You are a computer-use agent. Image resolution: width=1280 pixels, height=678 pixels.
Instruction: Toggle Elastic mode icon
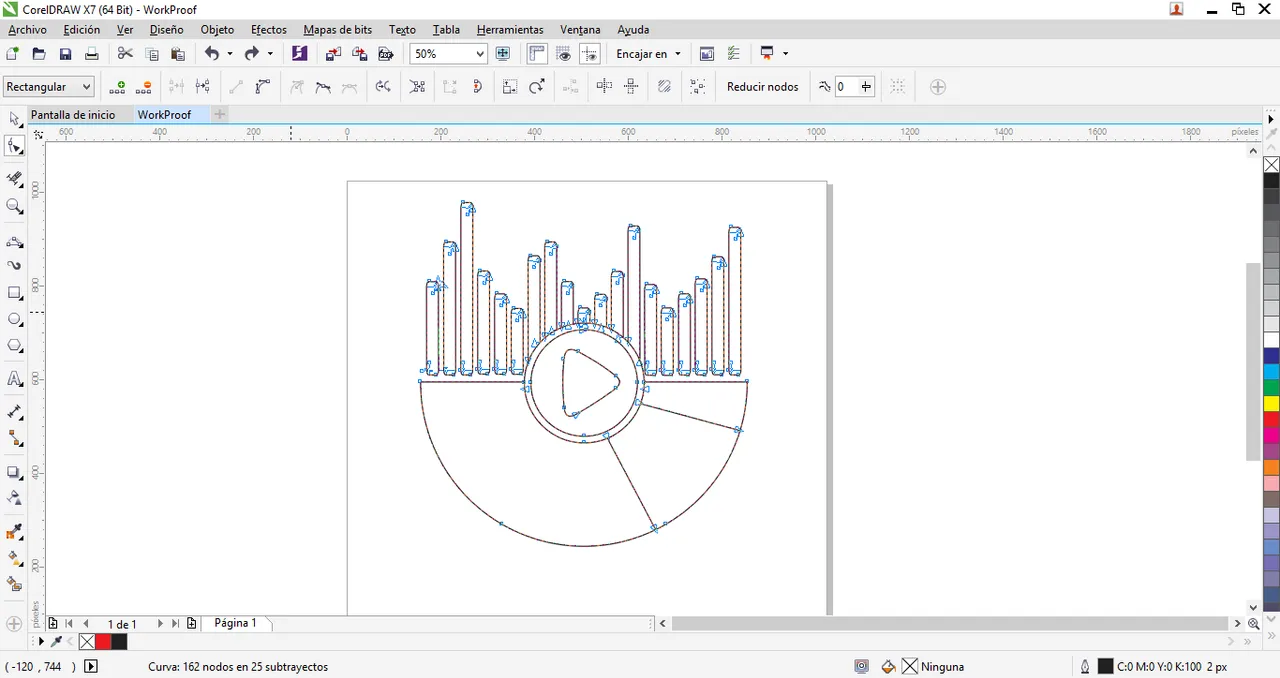pos(664,87)
